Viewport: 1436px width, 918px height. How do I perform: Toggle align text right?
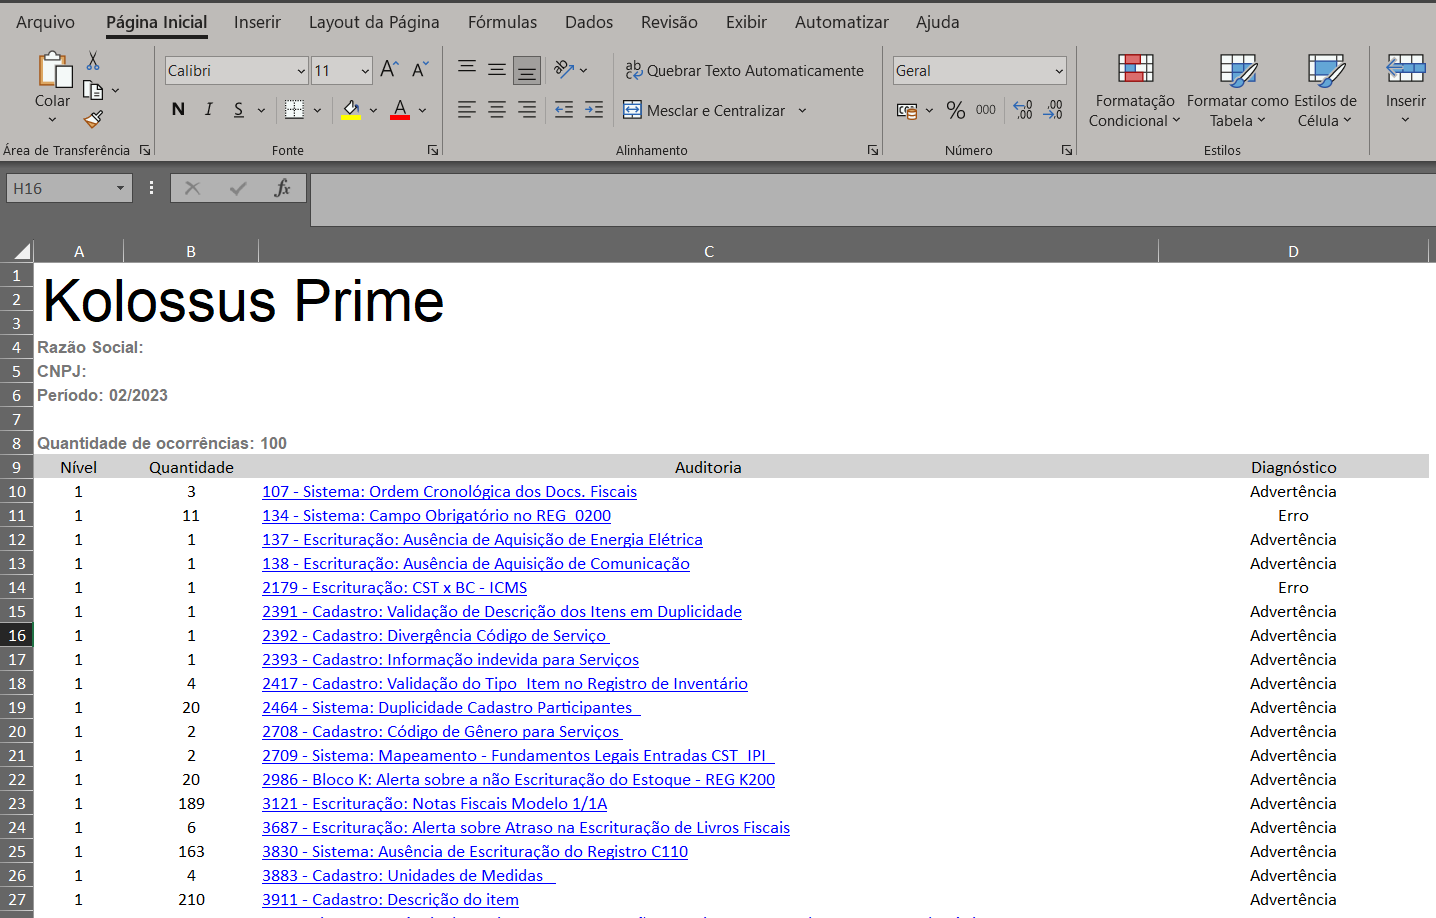pyautogui.click(x=527, y=110)
